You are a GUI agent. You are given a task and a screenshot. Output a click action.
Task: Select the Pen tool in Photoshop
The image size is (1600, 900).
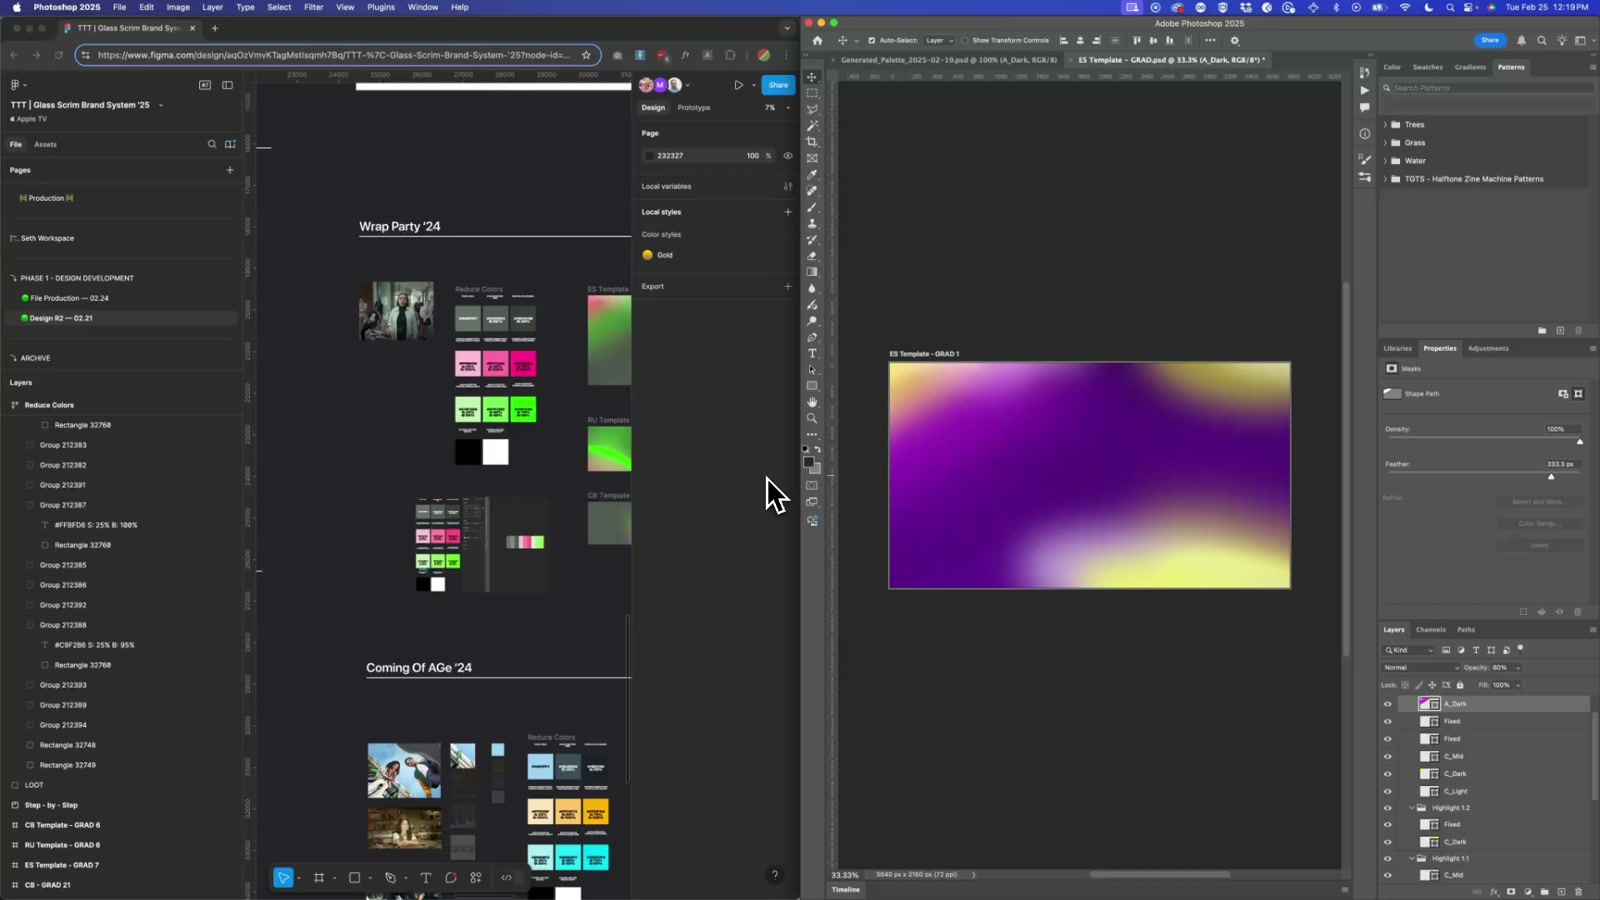(x=812, y=337)
